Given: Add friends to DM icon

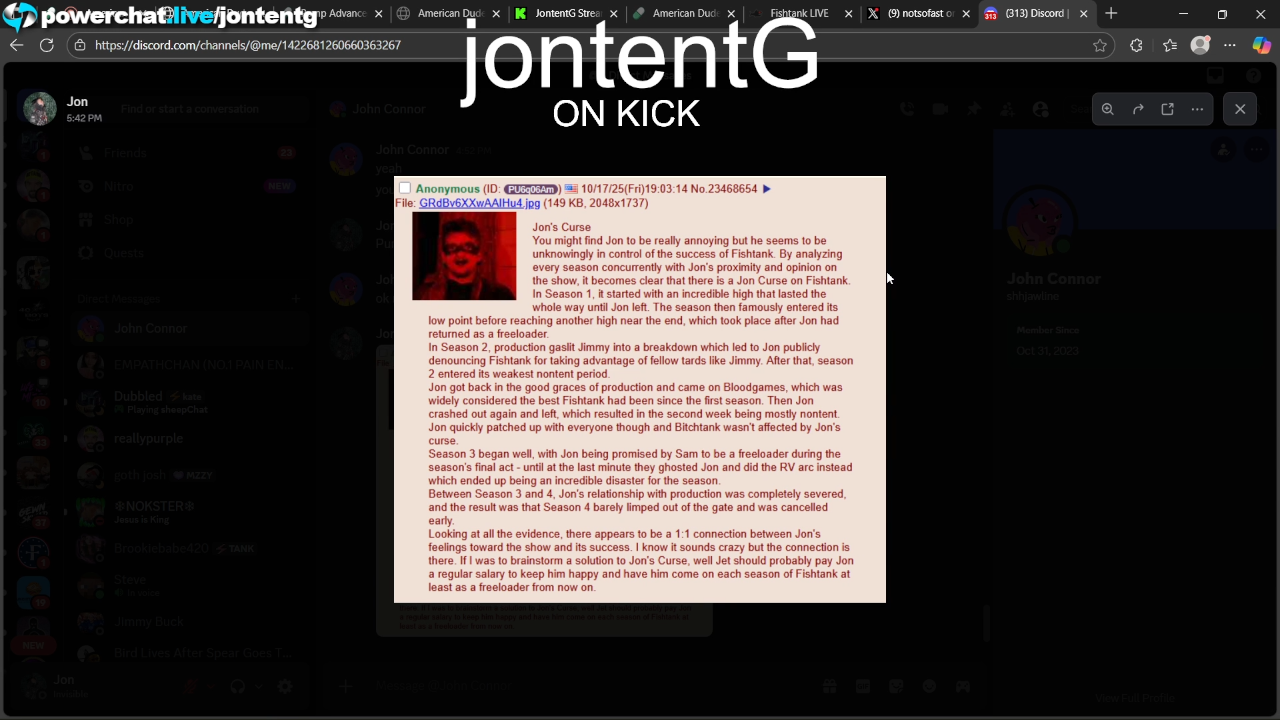Looking at the screenshot, I should point(1007,109).
